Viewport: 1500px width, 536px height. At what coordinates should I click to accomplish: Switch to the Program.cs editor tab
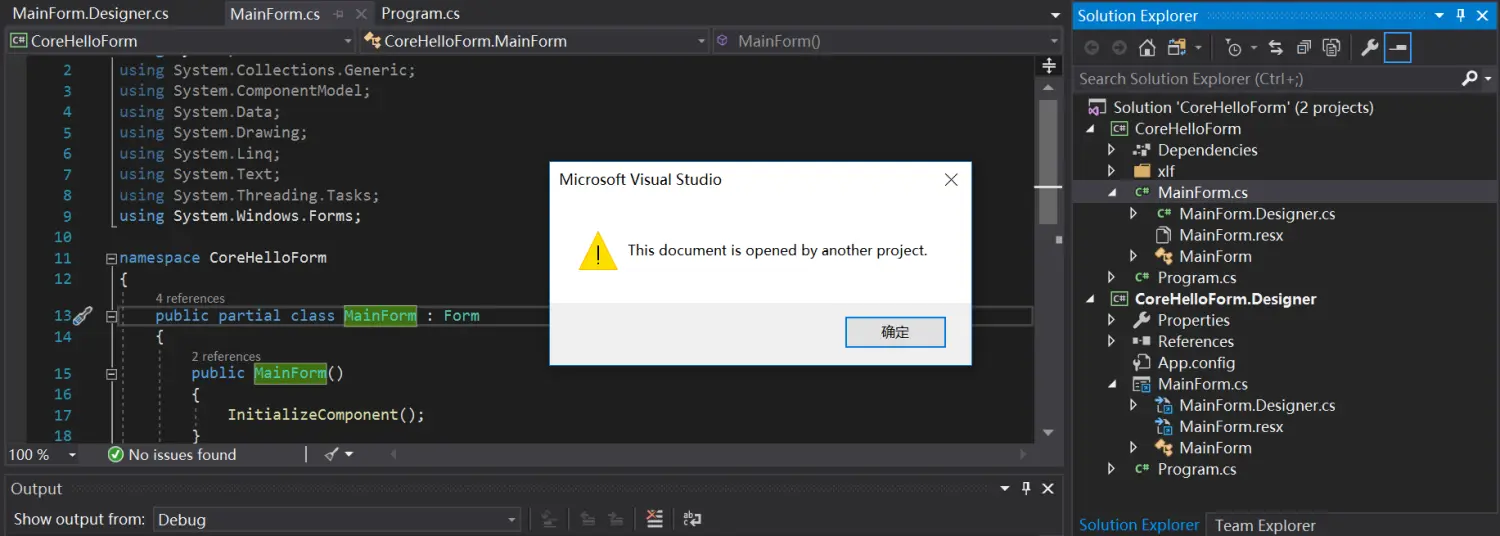point(420,14)
